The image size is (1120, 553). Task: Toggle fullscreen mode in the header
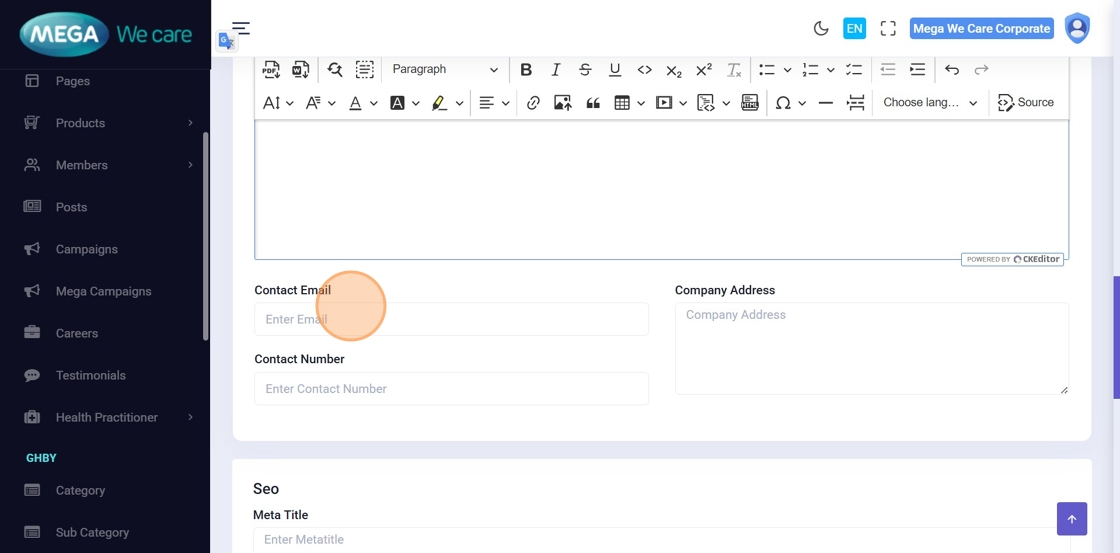point(888,29)
